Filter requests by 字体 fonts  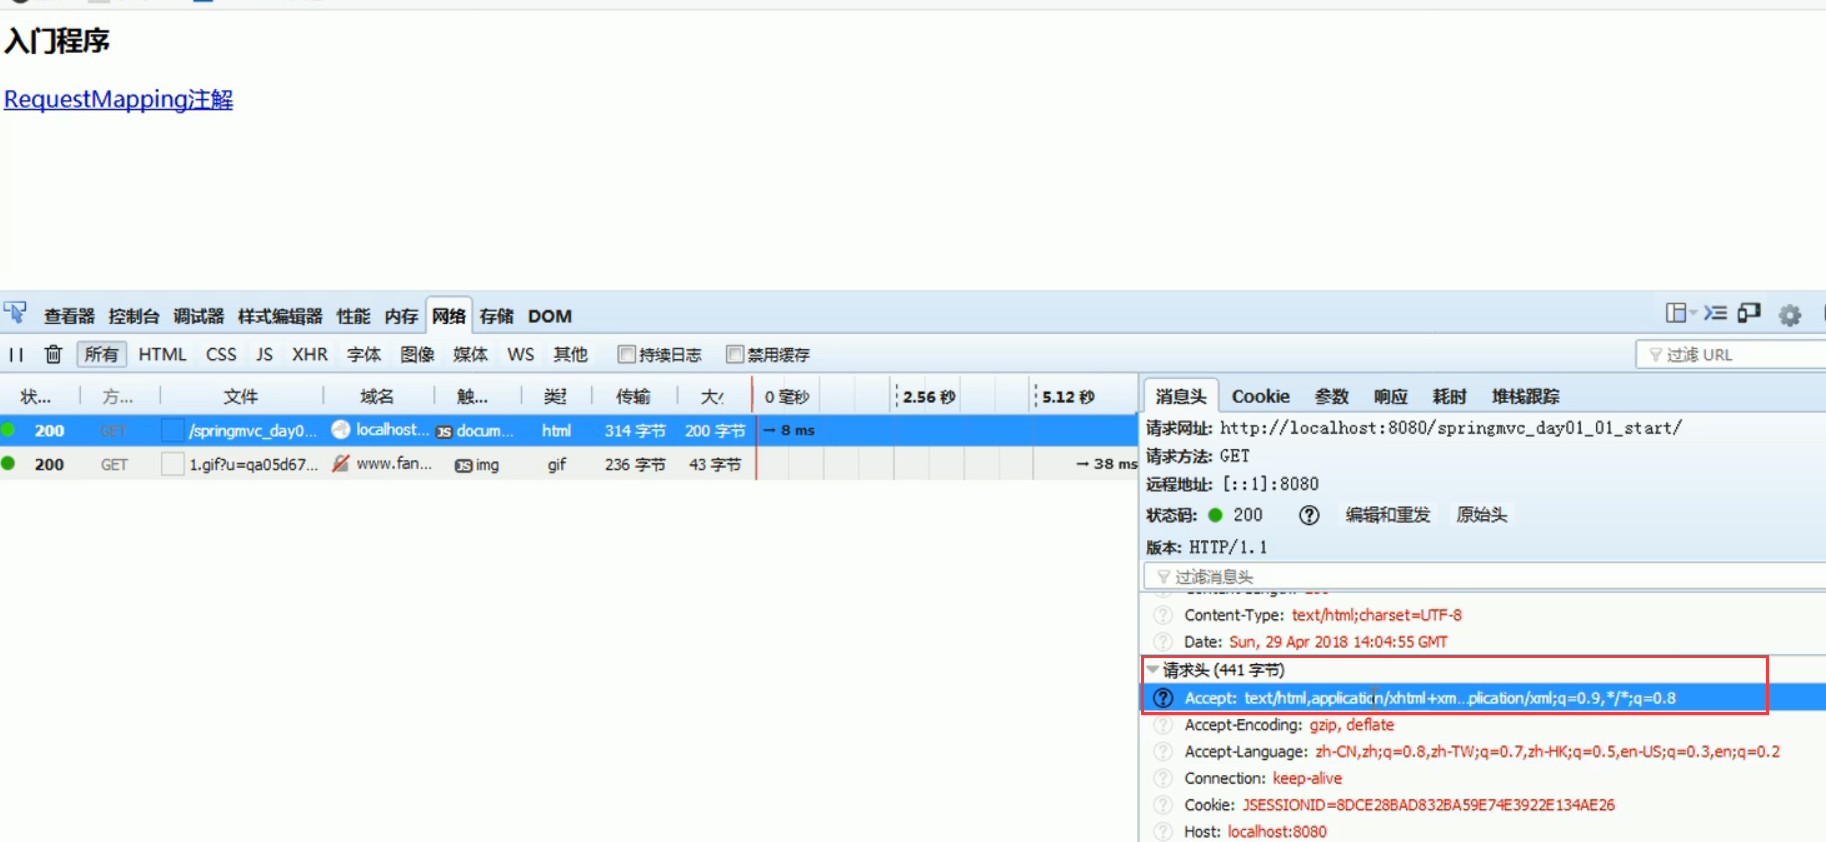point(364,354)
